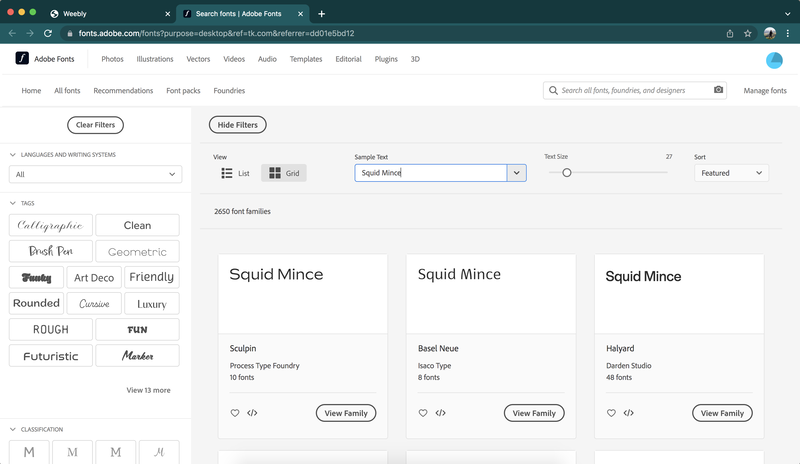Toggle the Art Deco tag filter
Screen dimensions: 800x464
click(94, 277)
